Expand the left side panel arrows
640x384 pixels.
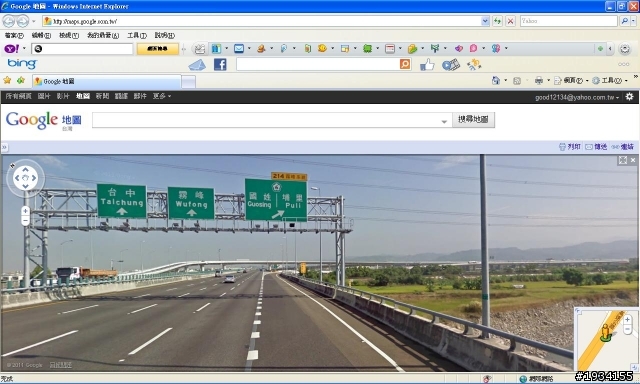(4, 147)
